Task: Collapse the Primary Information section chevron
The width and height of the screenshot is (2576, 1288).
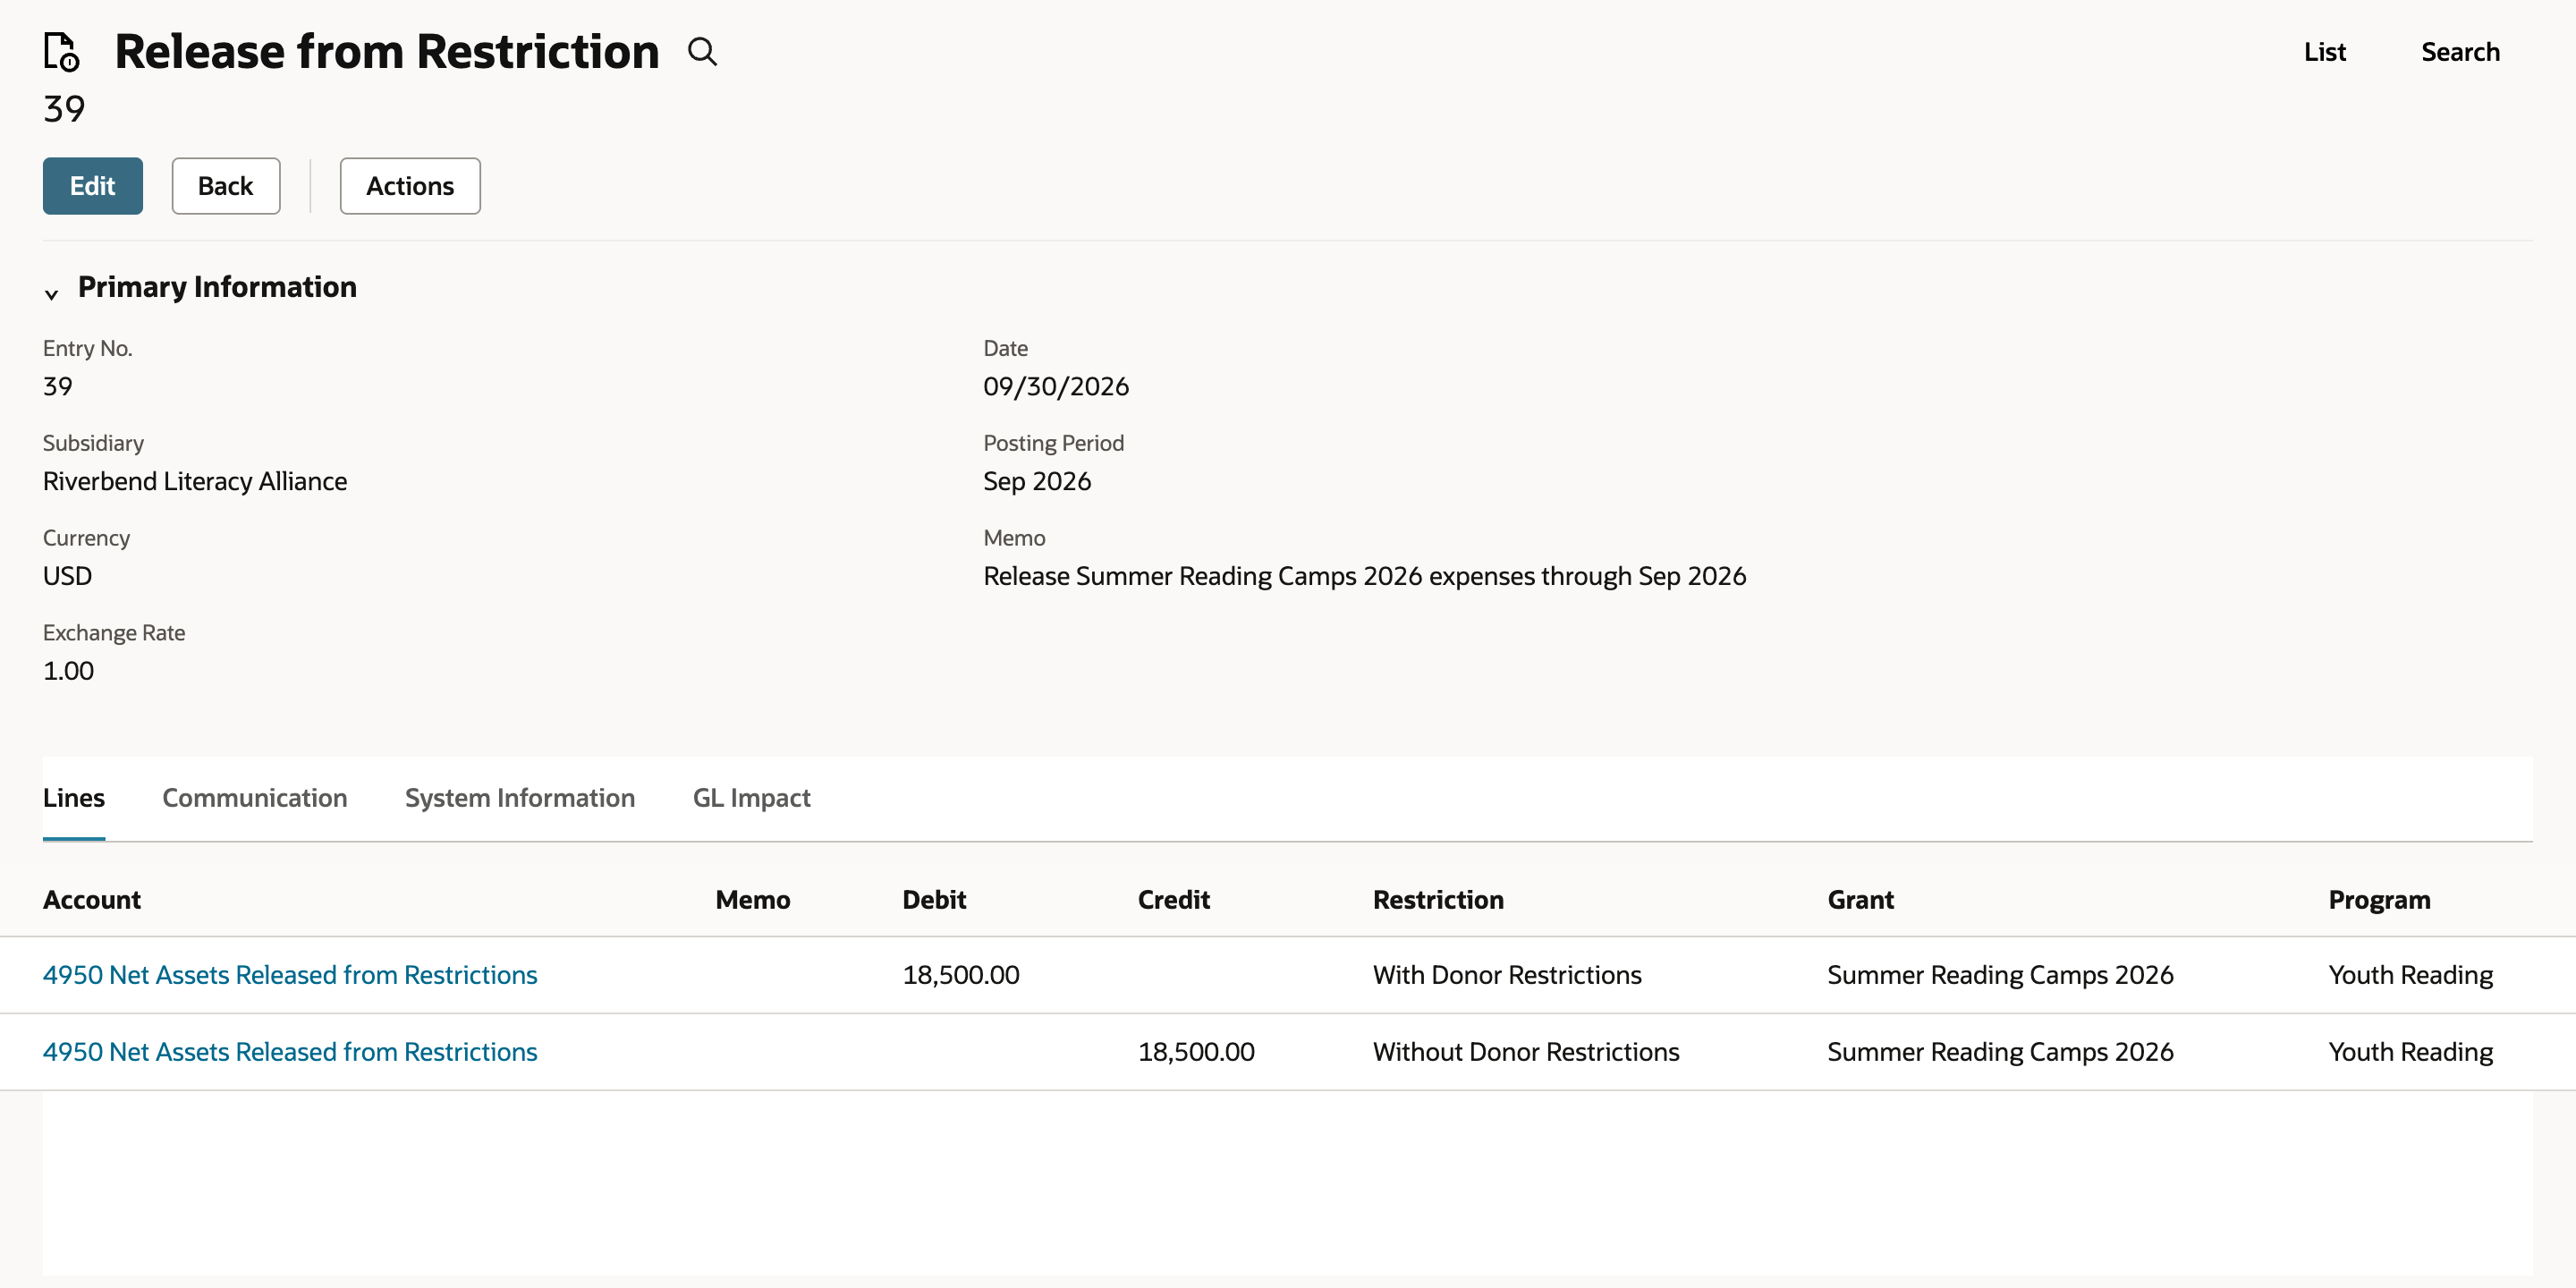Action: click(x=51, y=294)
